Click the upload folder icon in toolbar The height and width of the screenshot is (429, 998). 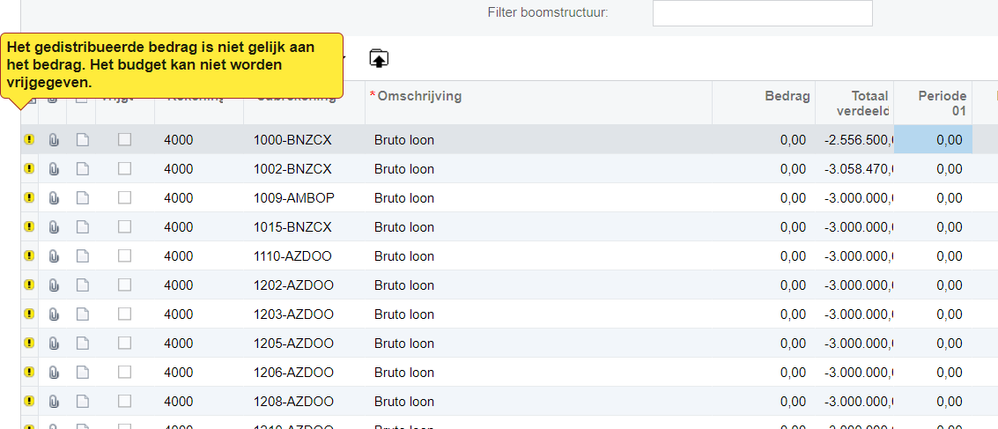(379, 58)
